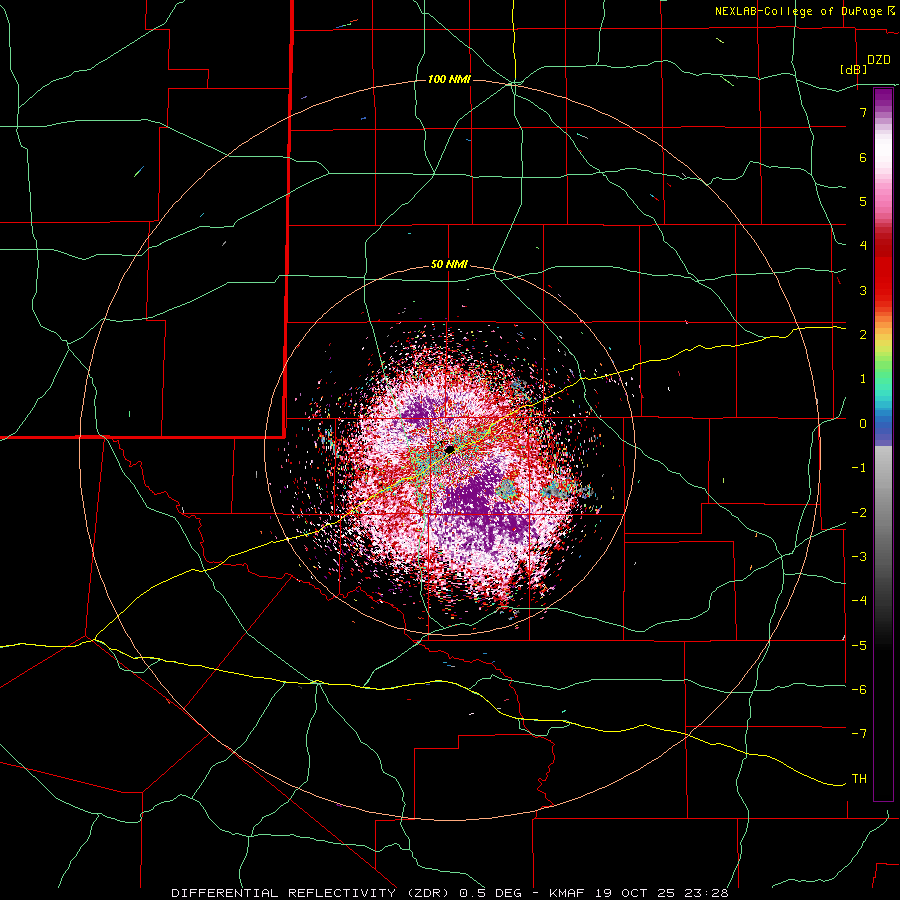Click the -7 dB value on the color scale

[859, 734]
